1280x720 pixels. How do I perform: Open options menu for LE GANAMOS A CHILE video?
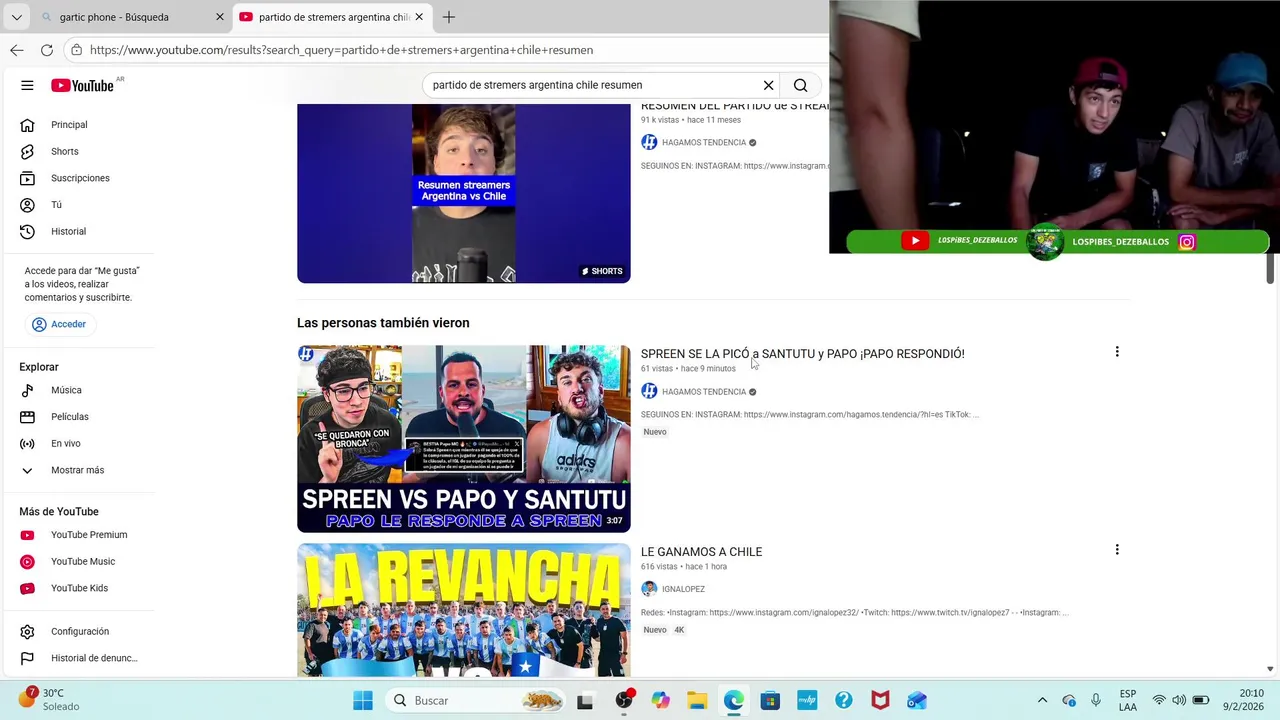pos(1117,550)
